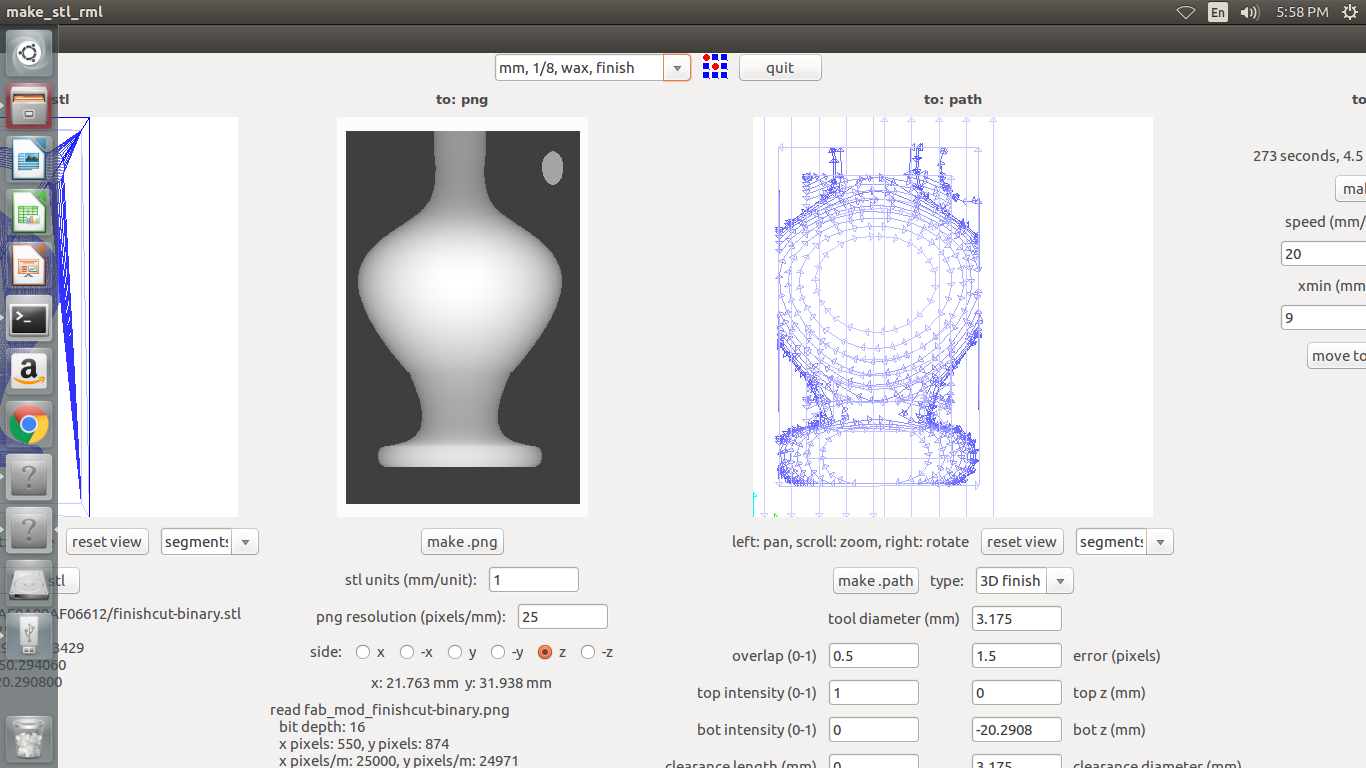Launch LibreOffice Impress from the launcher
This screenshot has height=768, width=1366.
pyautogui.click(x=29, y=266)
